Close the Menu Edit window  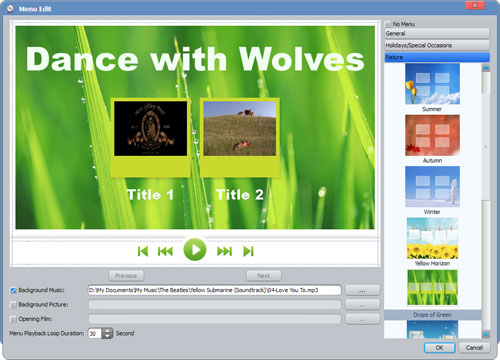475,5
